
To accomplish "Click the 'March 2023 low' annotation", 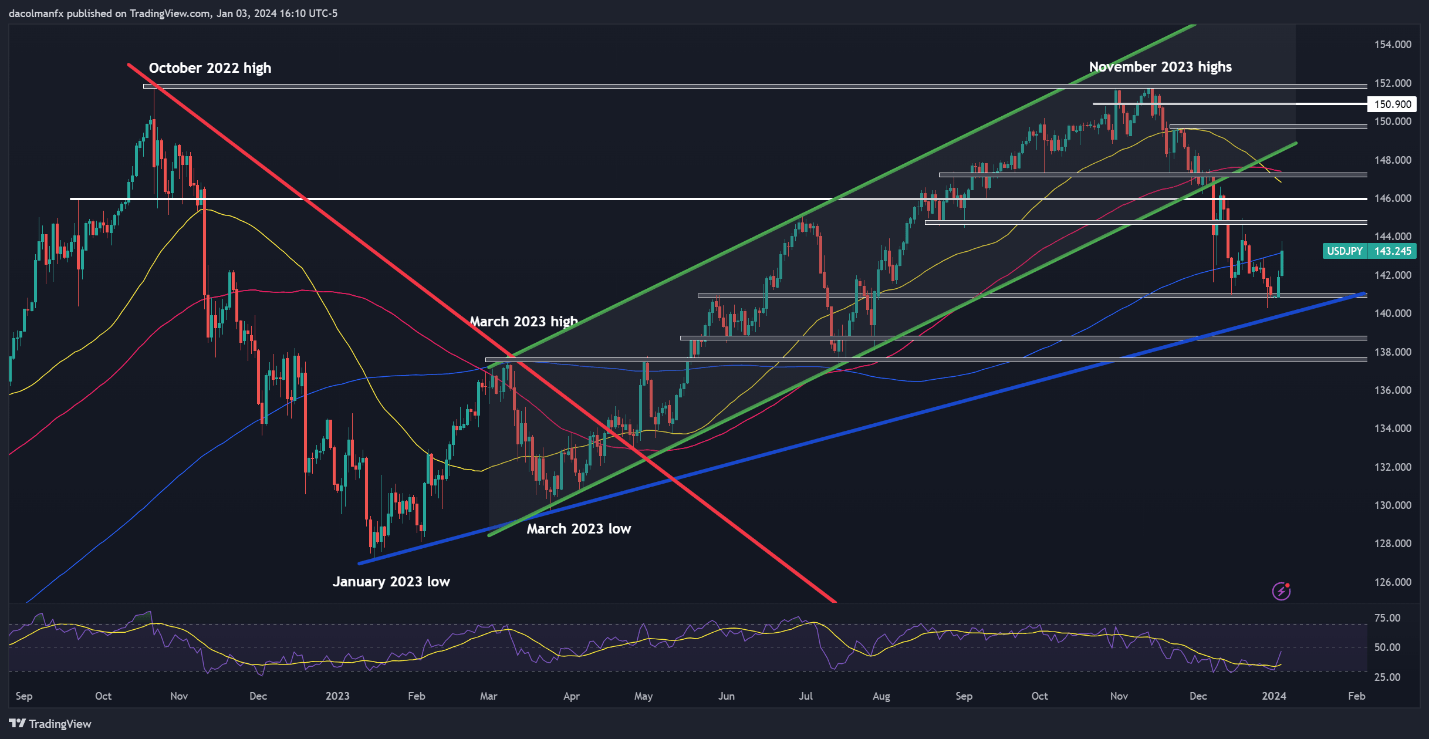I will (x=579, y=528).
